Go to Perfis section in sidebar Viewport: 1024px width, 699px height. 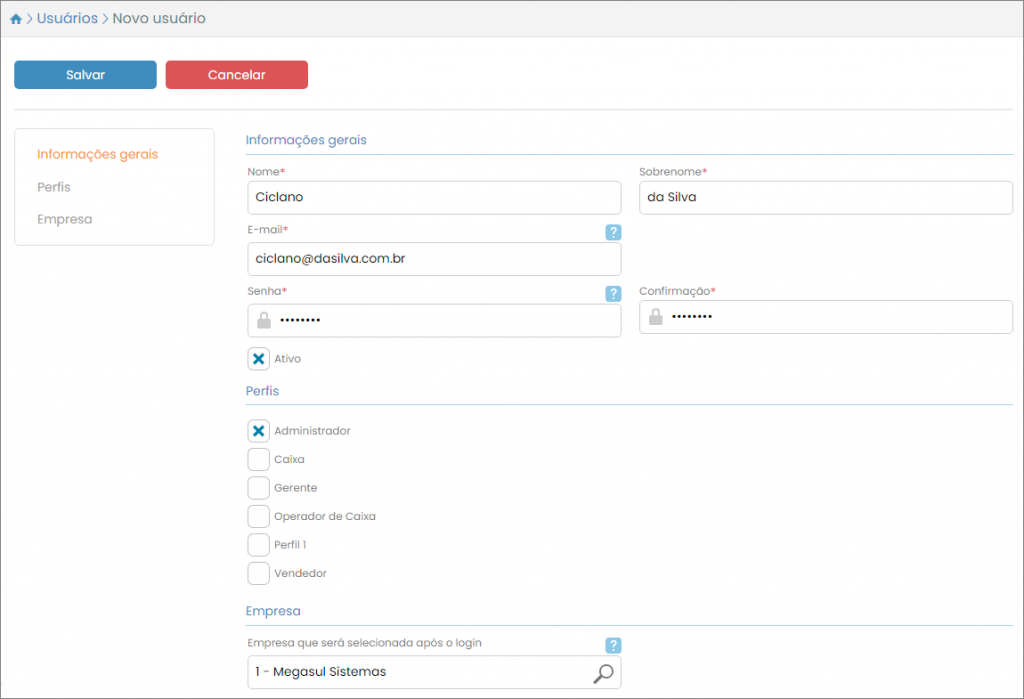coord(54,187)
